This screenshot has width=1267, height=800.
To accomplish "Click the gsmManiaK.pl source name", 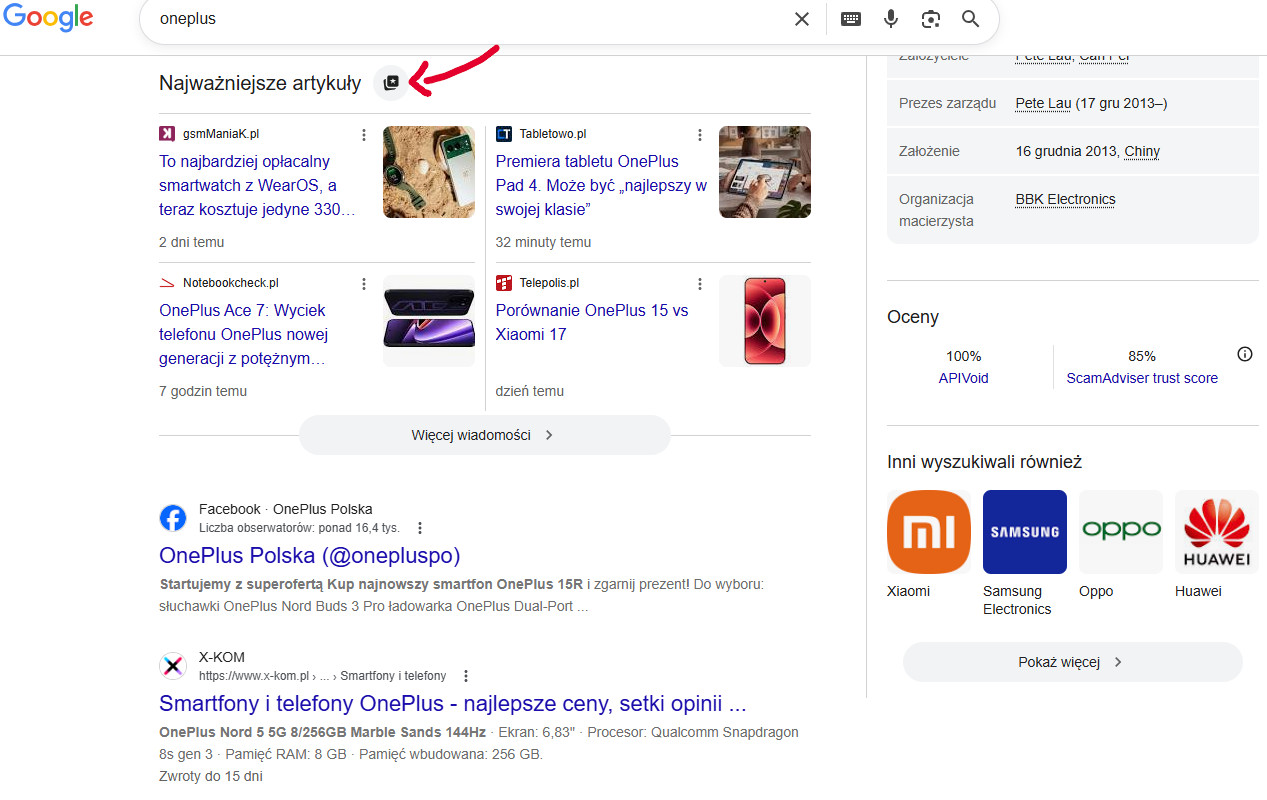I will coord(221,134).
